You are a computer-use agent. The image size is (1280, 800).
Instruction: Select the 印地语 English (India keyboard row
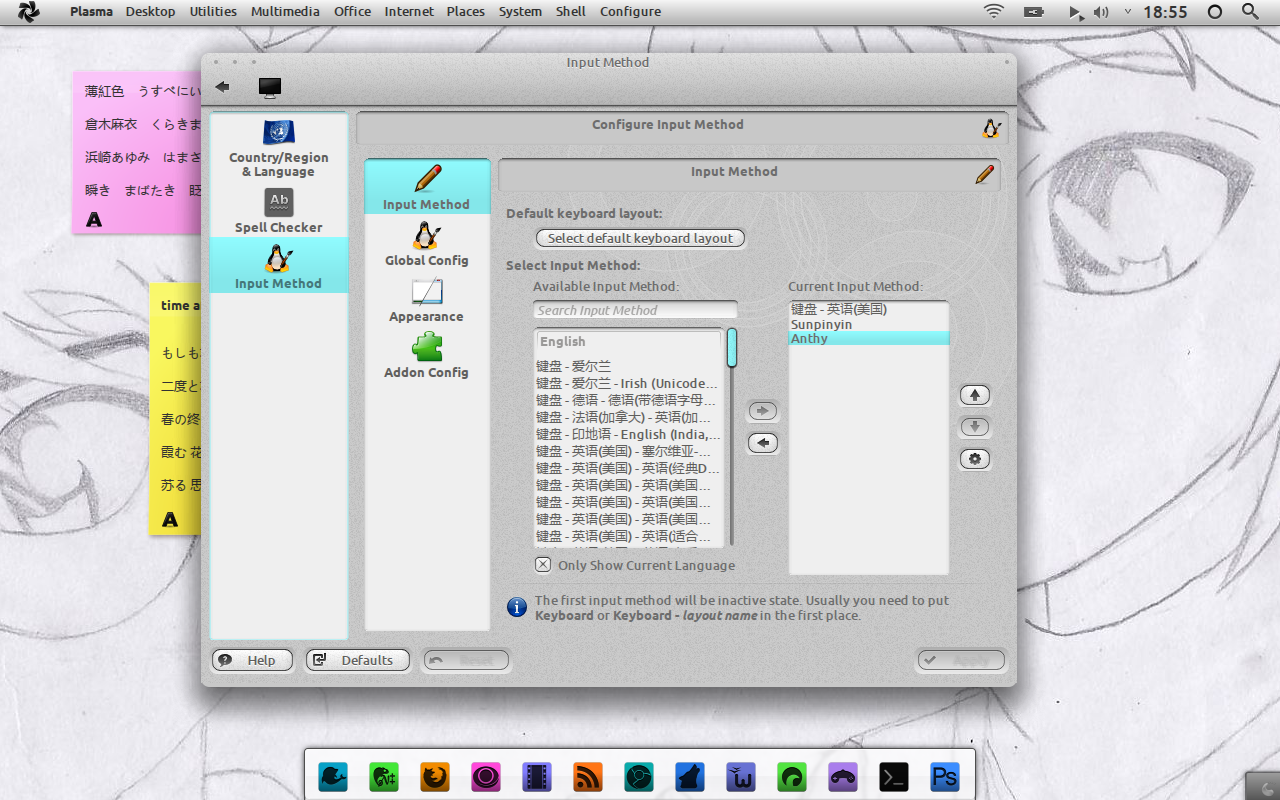tap(628, 434)
